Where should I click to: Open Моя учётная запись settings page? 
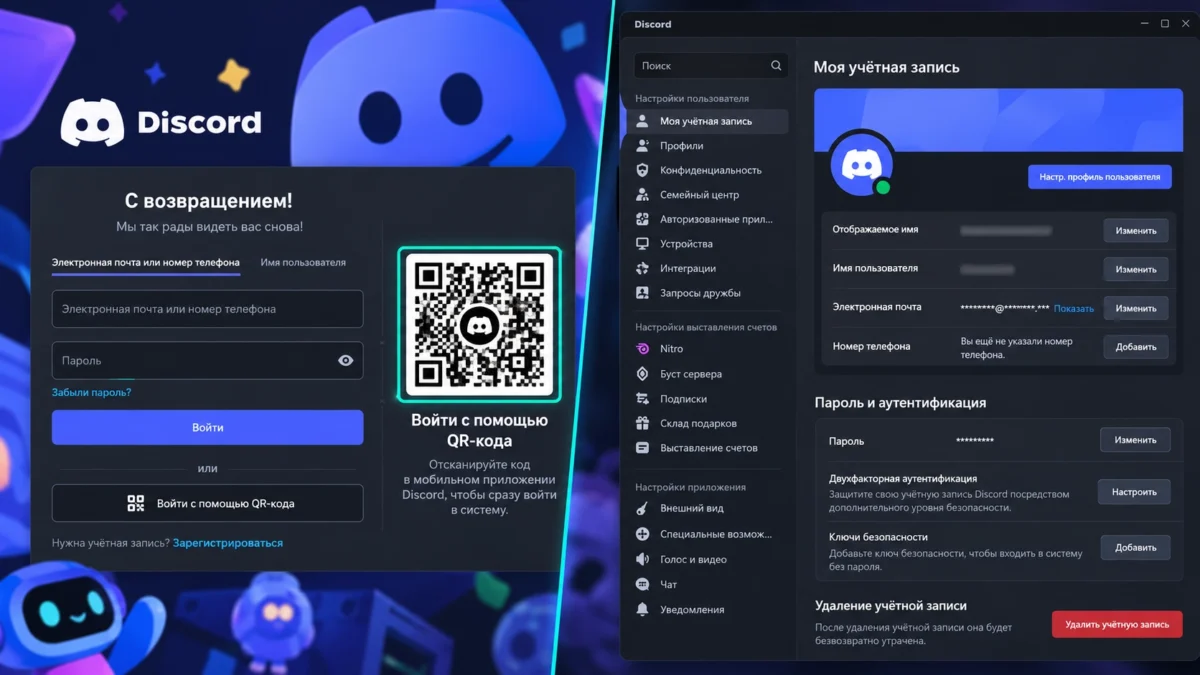(x=708, y=121)
